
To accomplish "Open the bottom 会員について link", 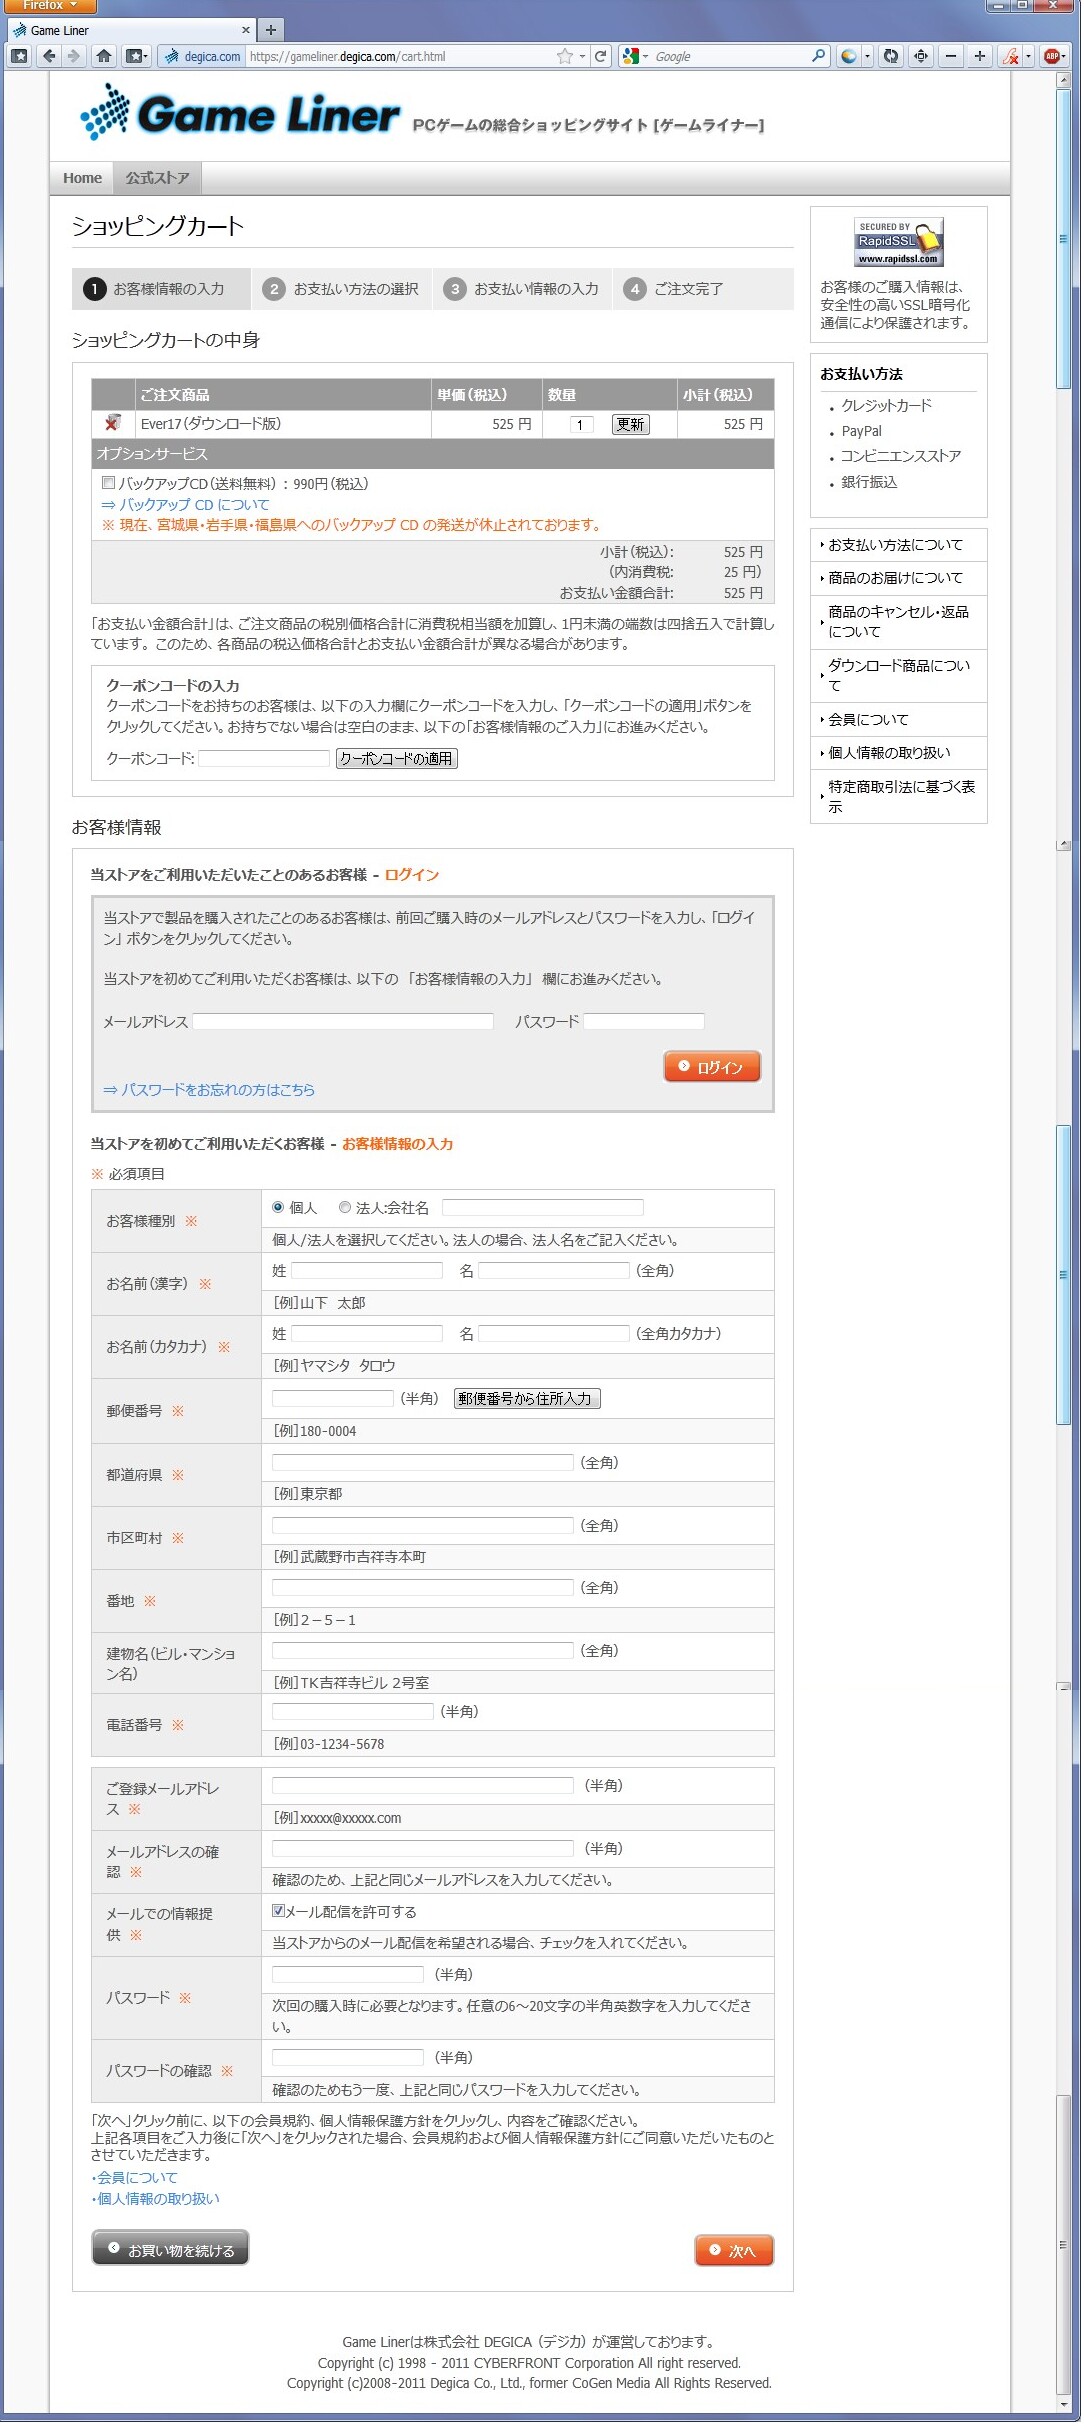I will click(x=135, y=2178).
